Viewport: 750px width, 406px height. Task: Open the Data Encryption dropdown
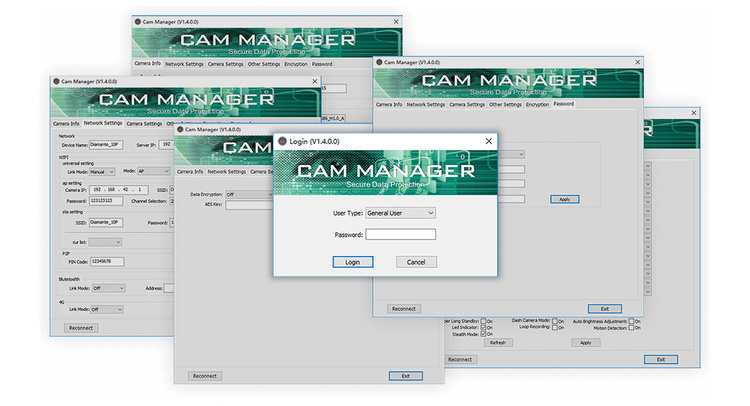pos(250,195)
